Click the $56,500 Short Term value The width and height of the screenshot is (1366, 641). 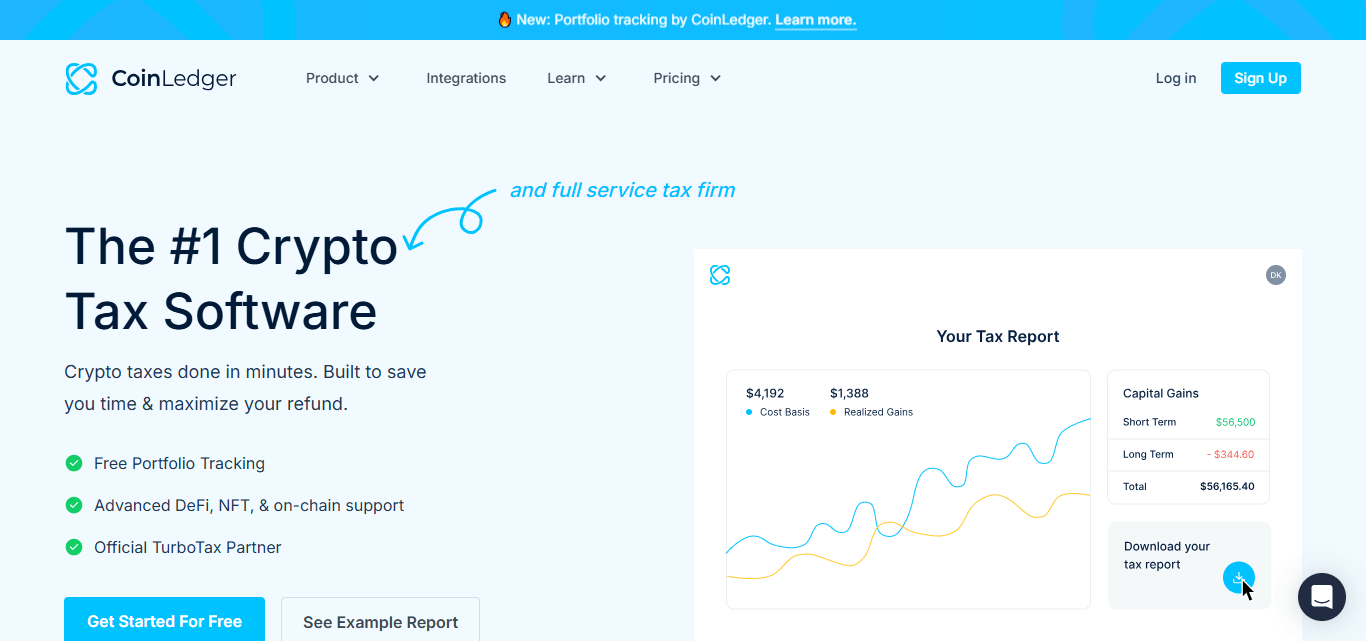pyautogui.click(x=1235, y=422)
